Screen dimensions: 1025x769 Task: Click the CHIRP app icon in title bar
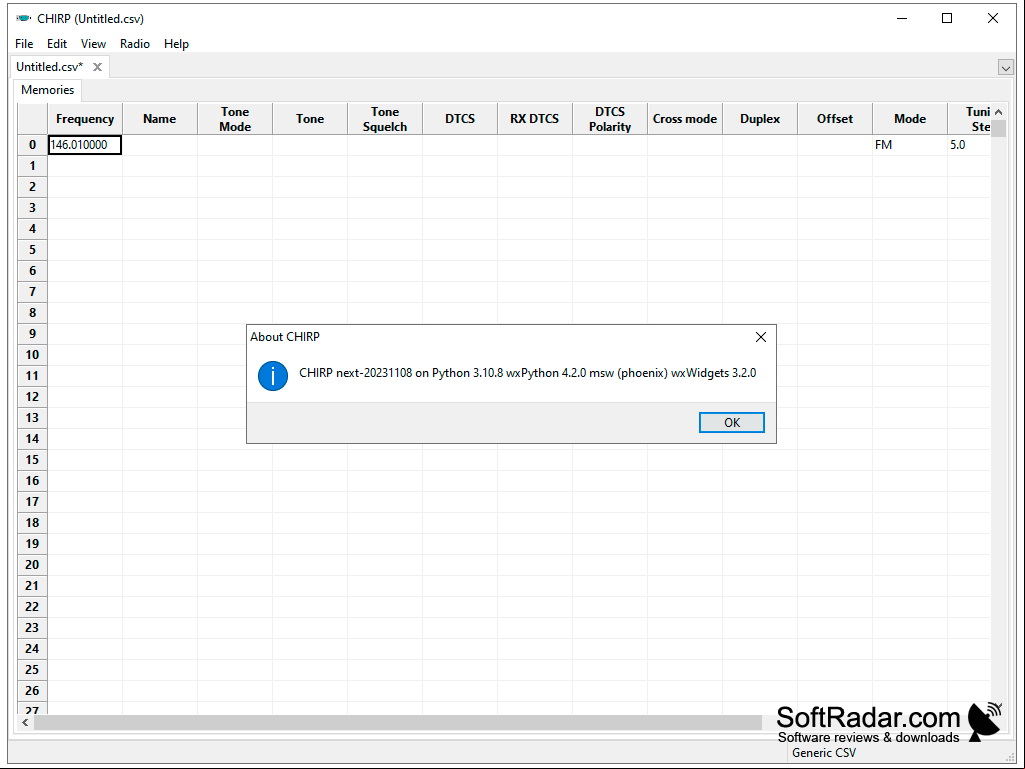coord(24,18)
